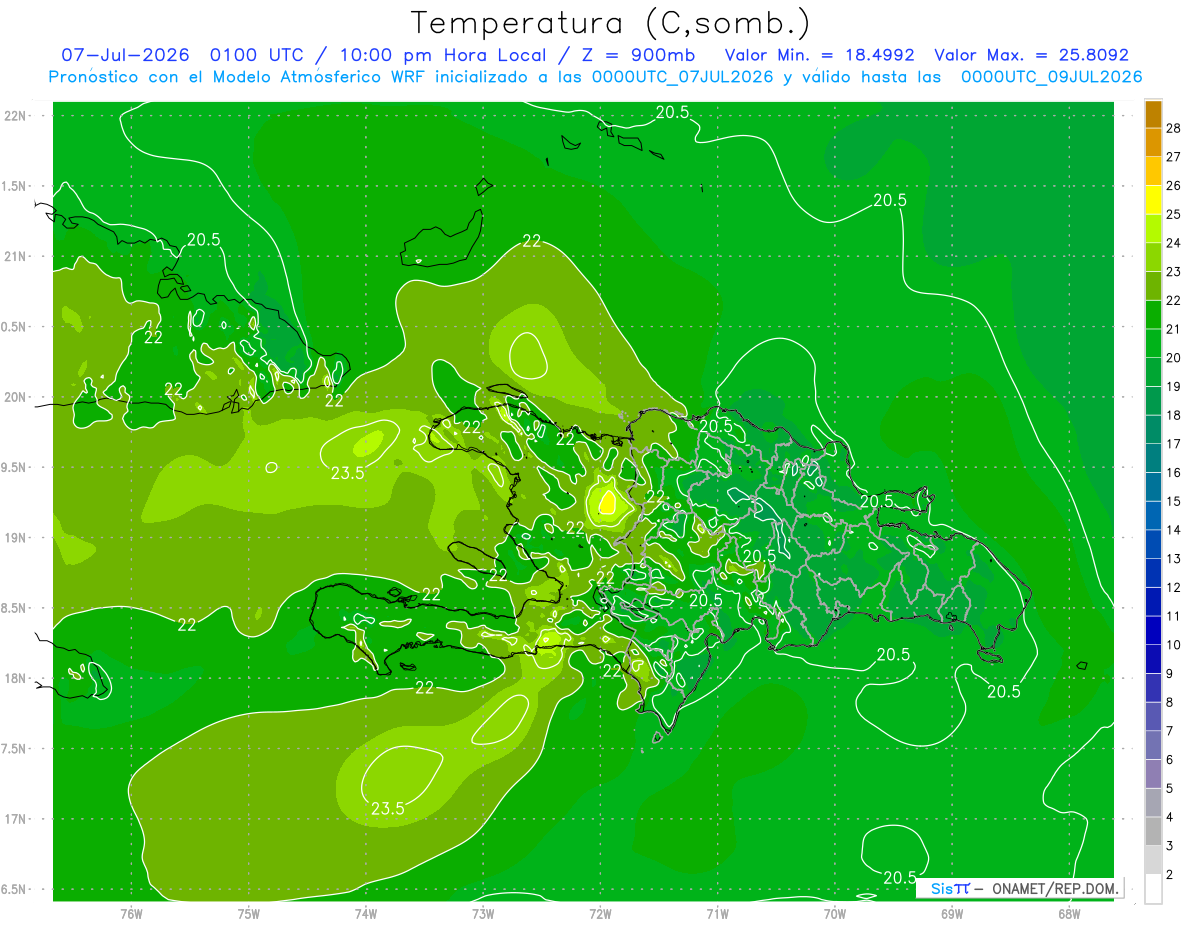Pick the yellow swatch between 25 and 26
1200x927 pixels.
point(1153,200)
